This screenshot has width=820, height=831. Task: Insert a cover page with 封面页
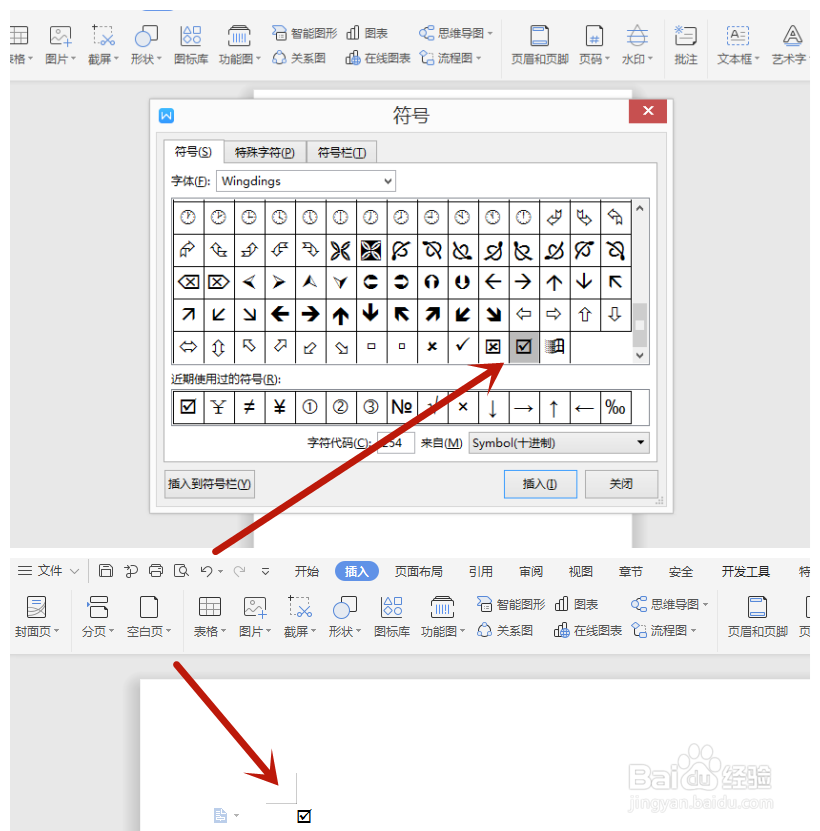pyautogui.click(x=37, y=616)
